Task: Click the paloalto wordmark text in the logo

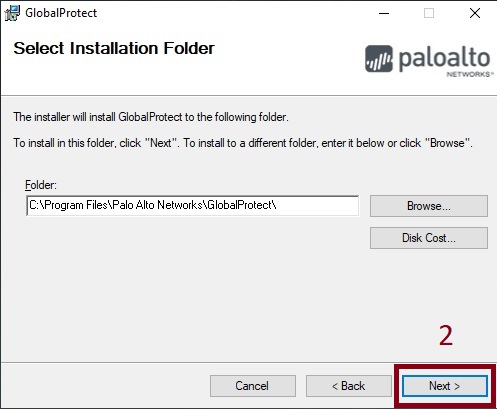Action: tap(444, 59)
